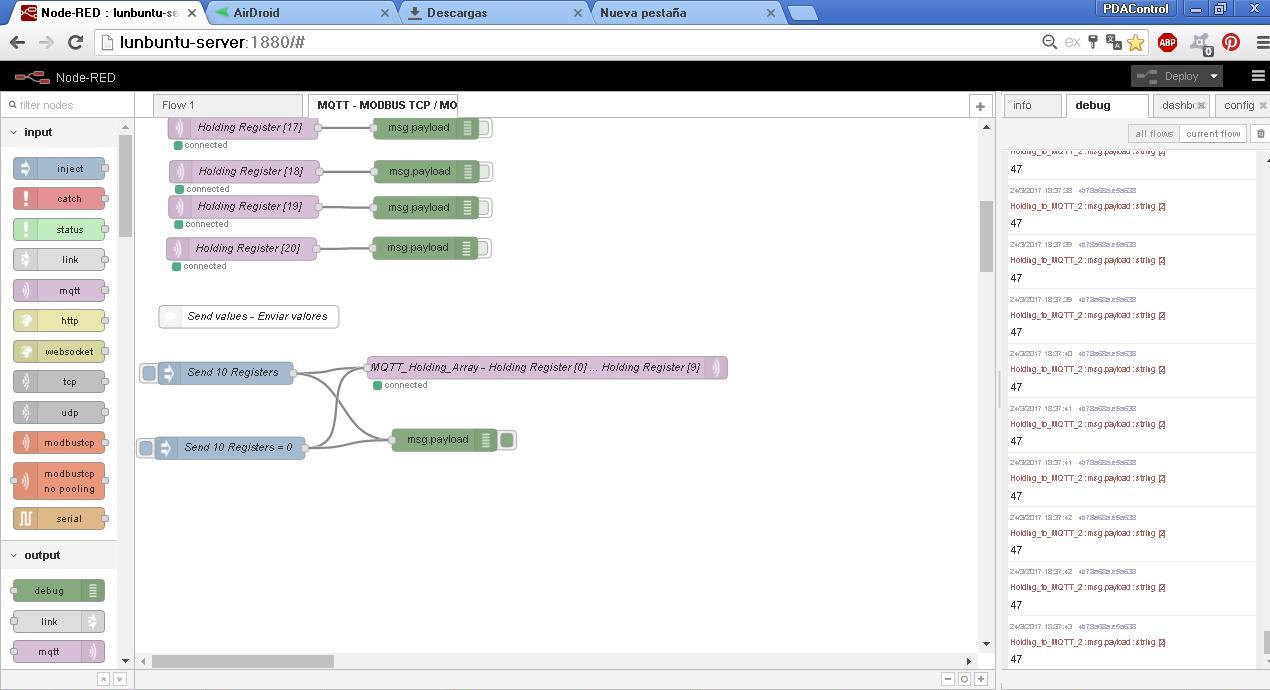Image resolution: width=1270 pixels, height=690 pixels.
Task: Select the debug output node in palette
Action: [x=59, y=591]
